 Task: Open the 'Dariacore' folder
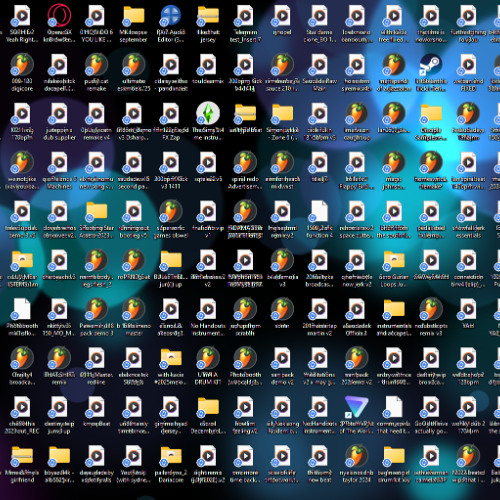point(171,456)
